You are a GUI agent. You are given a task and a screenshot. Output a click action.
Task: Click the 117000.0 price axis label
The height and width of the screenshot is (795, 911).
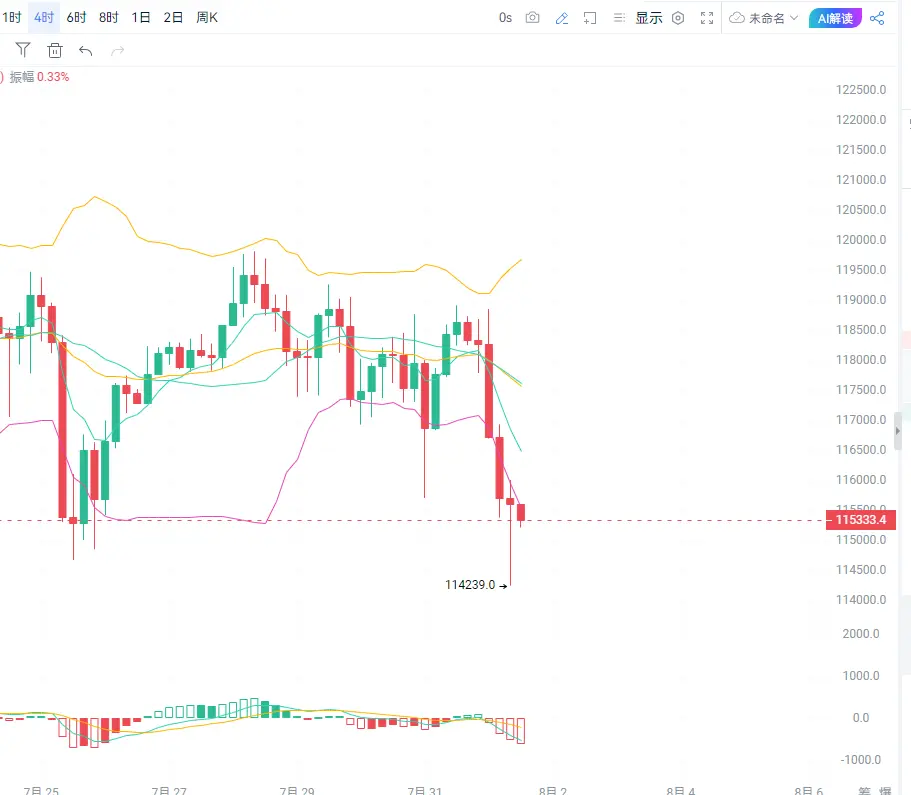pos(860,420)
